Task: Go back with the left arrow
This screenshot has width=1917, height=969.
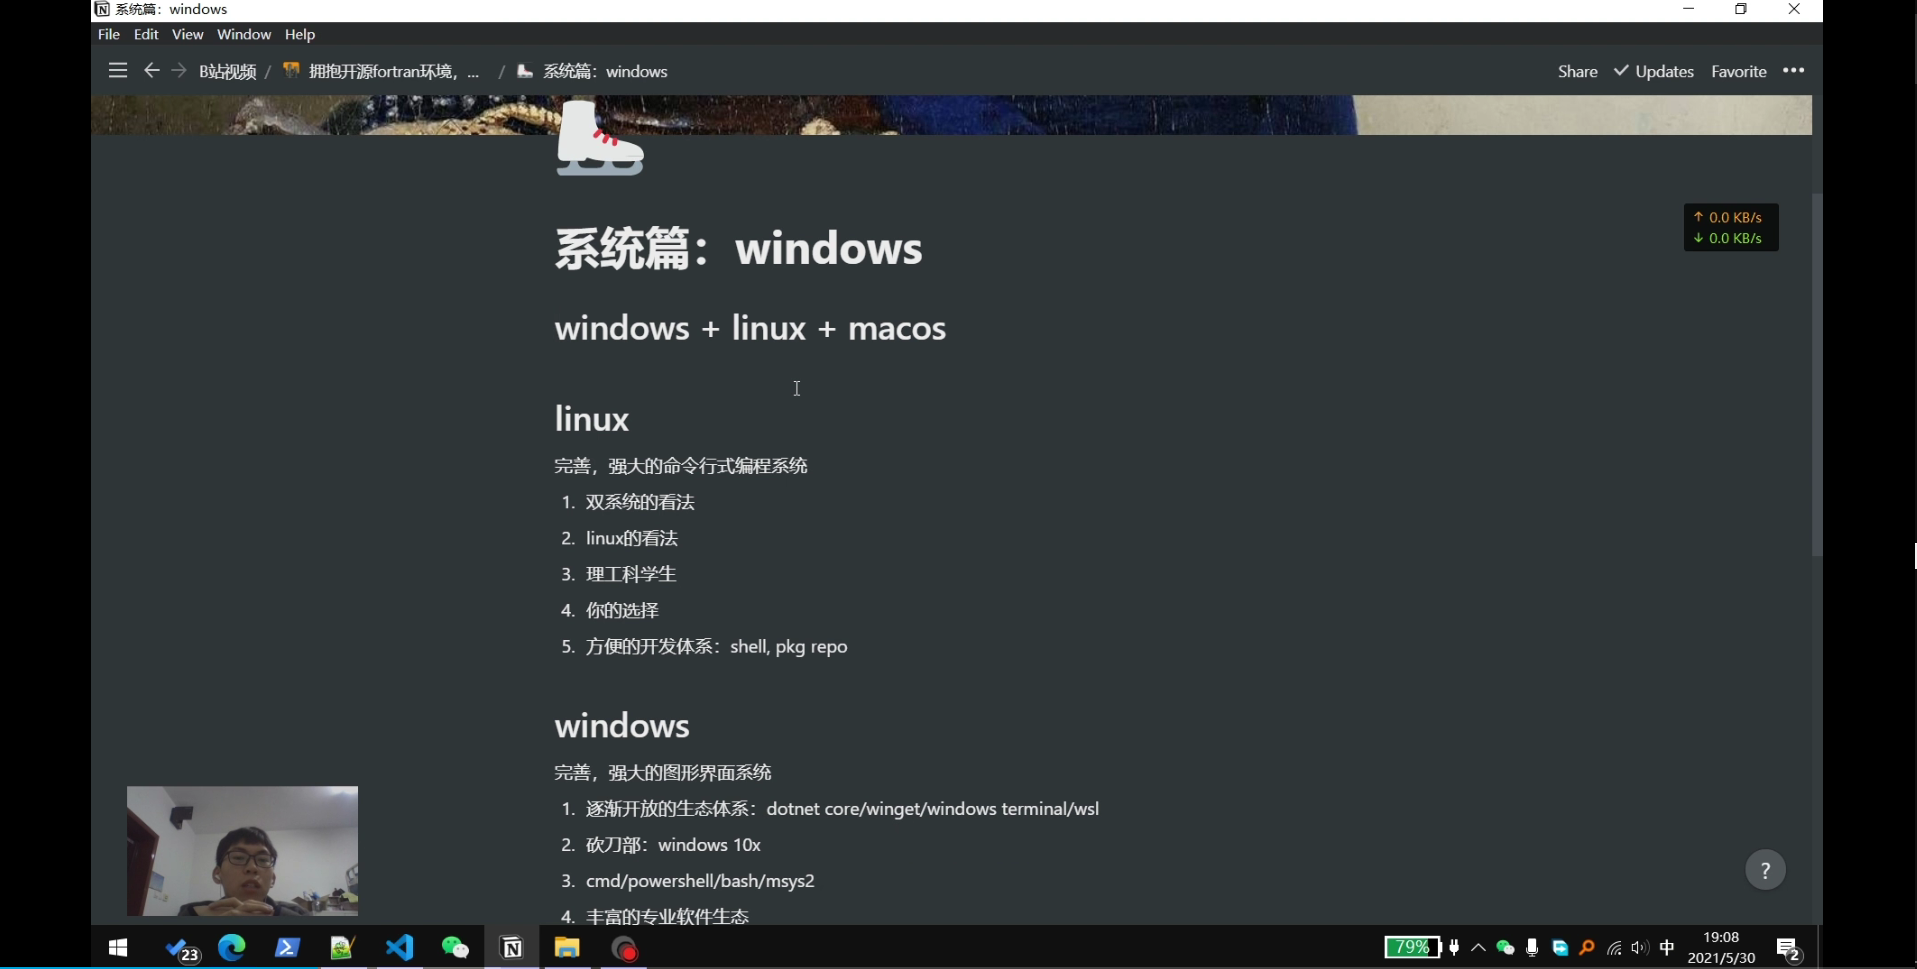Action: [x=152, y=70]
